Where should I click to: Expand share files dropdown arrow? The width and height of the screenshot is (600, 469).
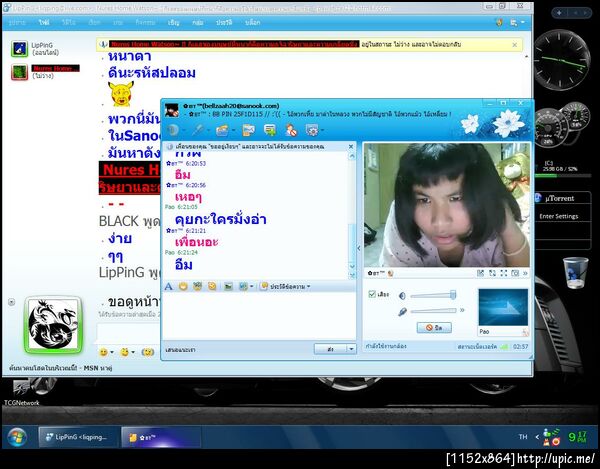(x=233, y=130)
